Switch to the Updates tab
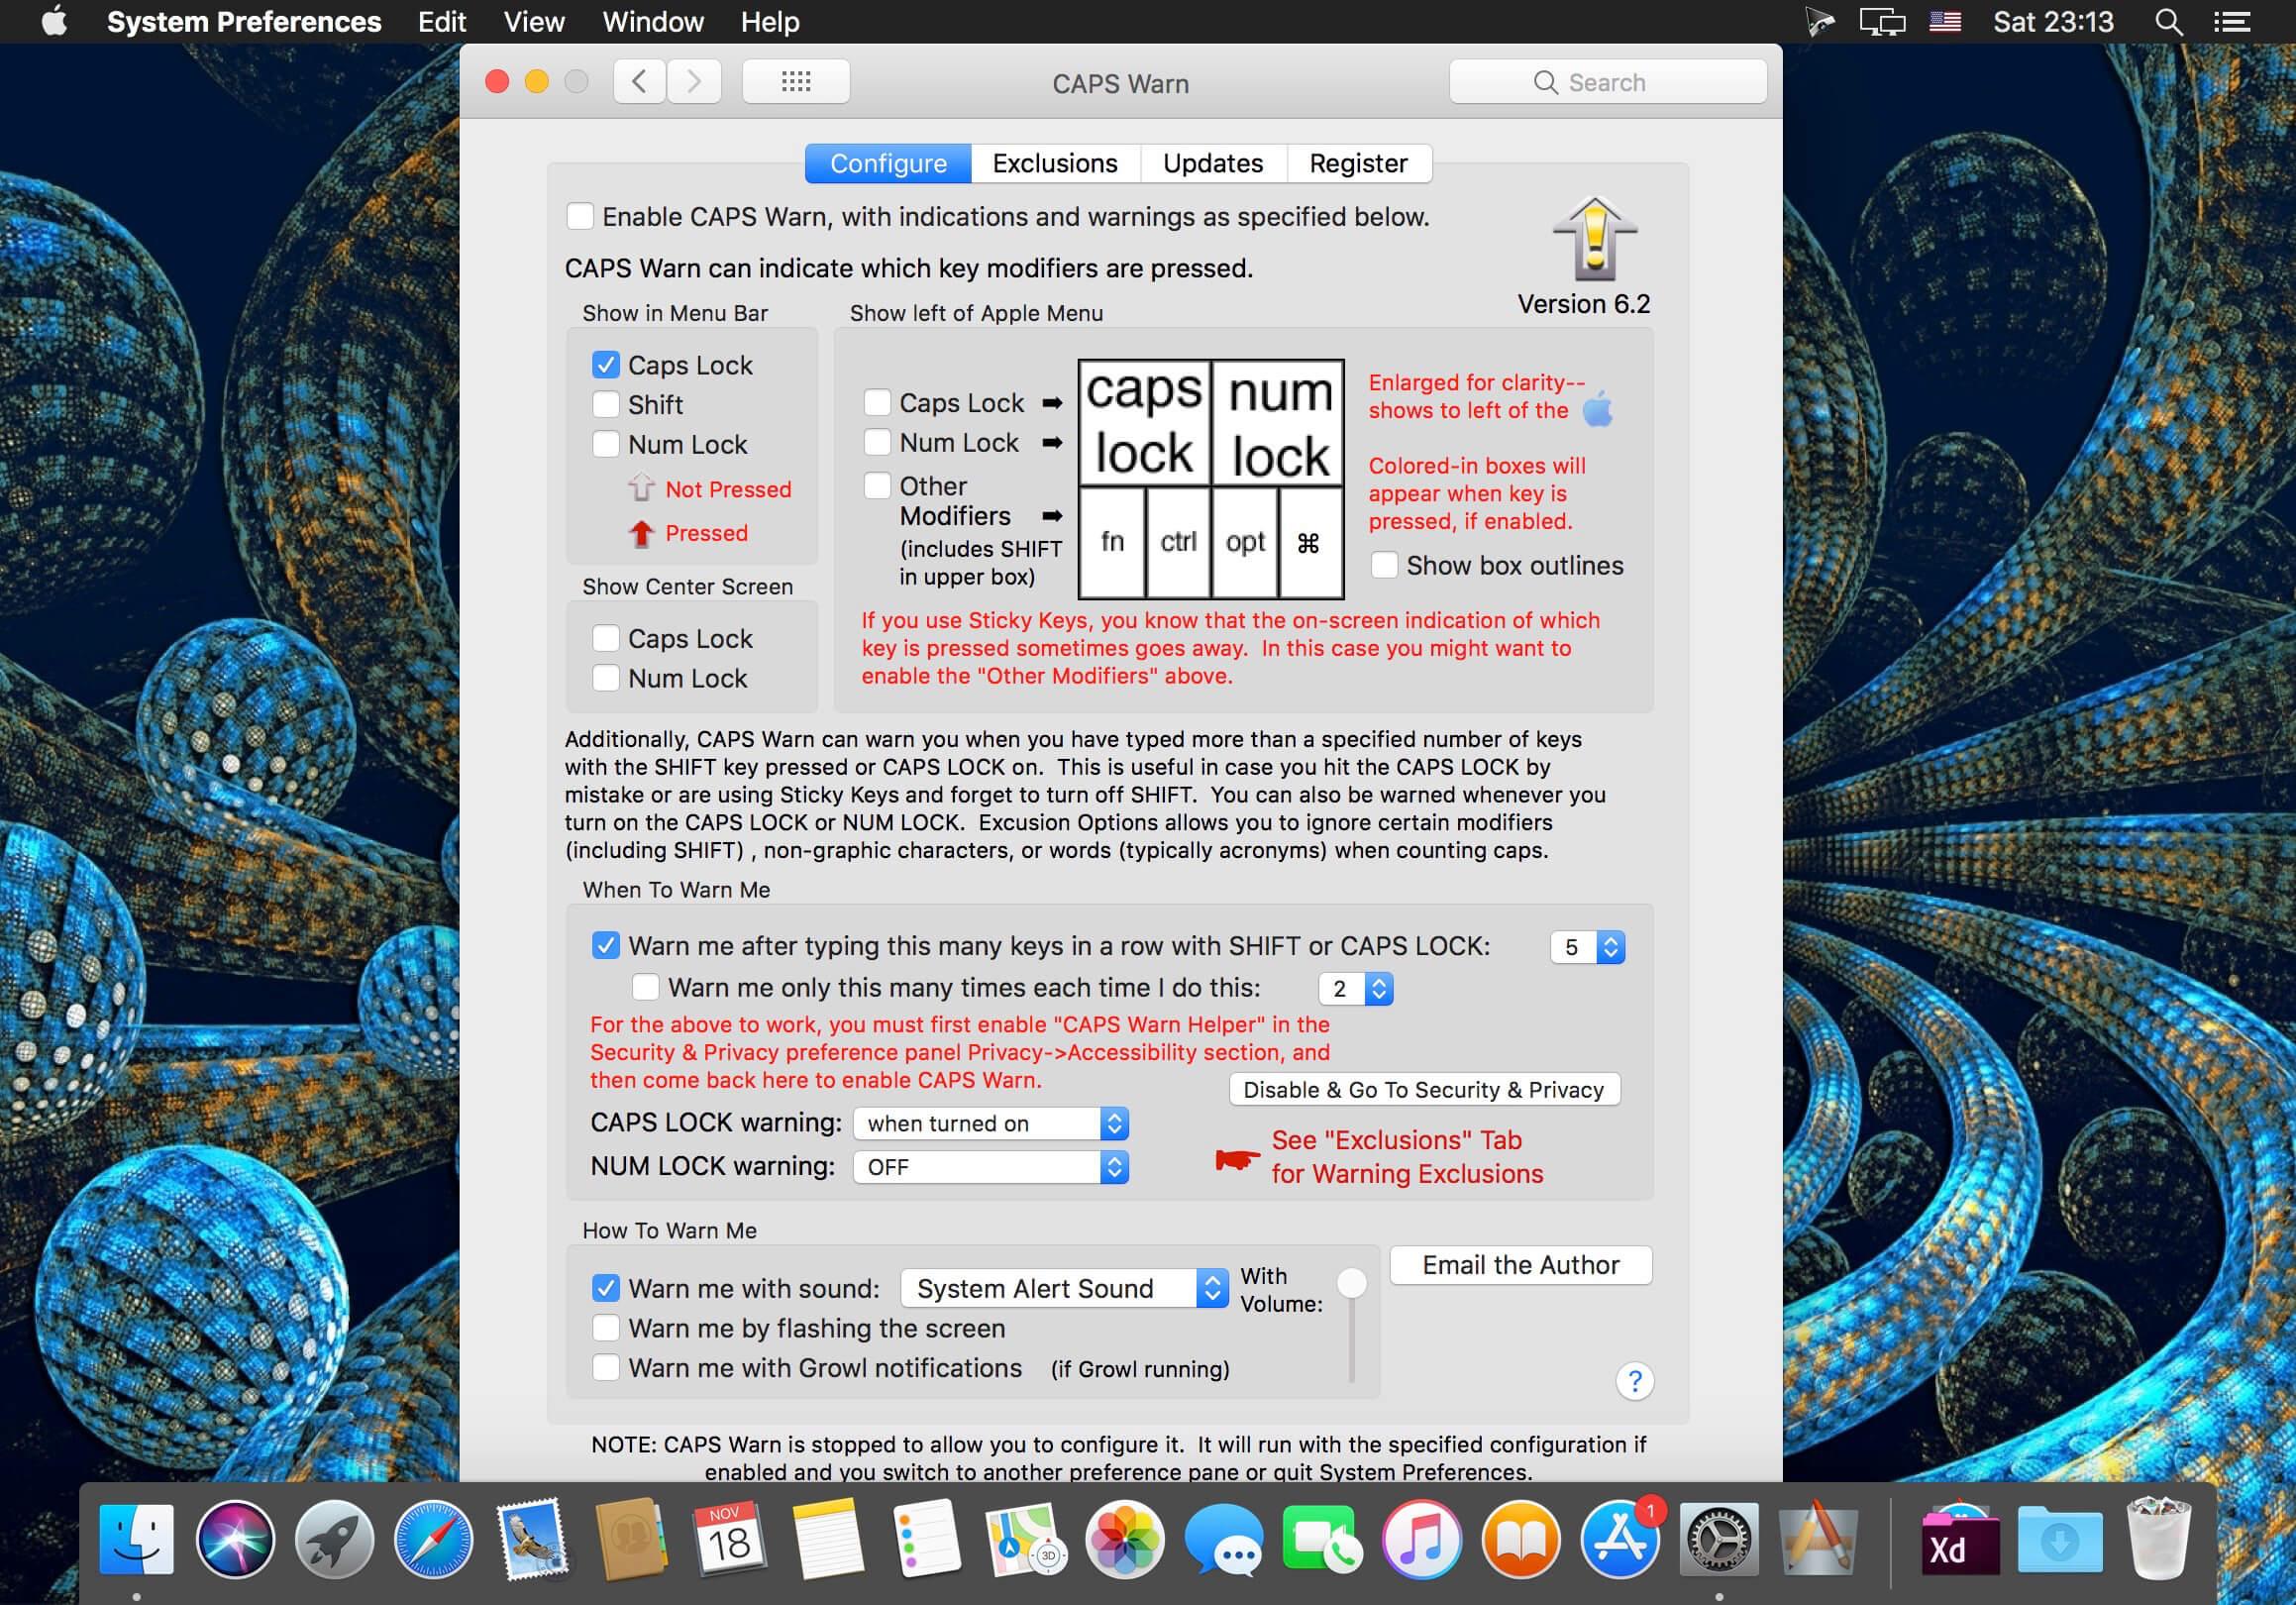2296x1605 pixels. (x=1213, y=163)
